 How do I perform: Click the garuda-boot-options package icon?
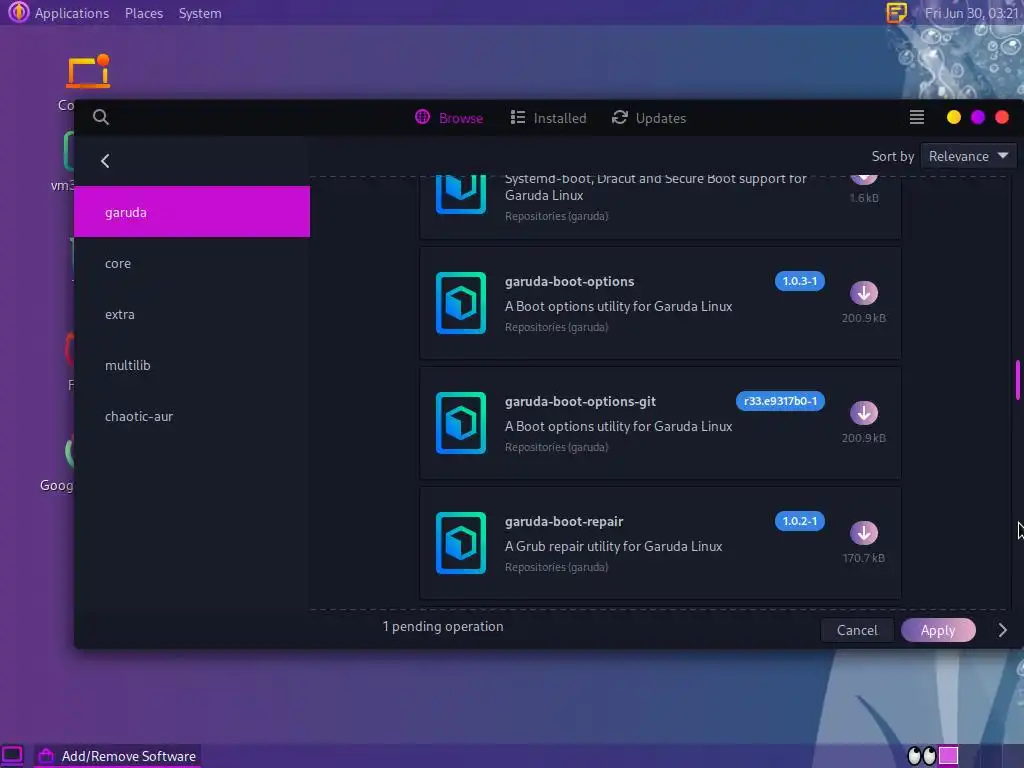coord(461,303)
